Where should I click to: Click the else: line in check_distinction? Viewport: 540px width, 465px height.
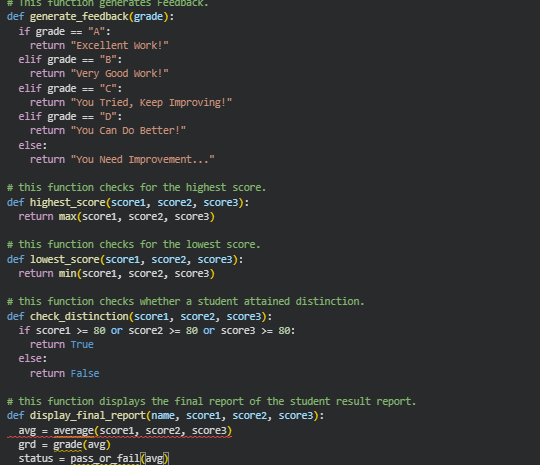pyautogui.click(x=33, y=359)
